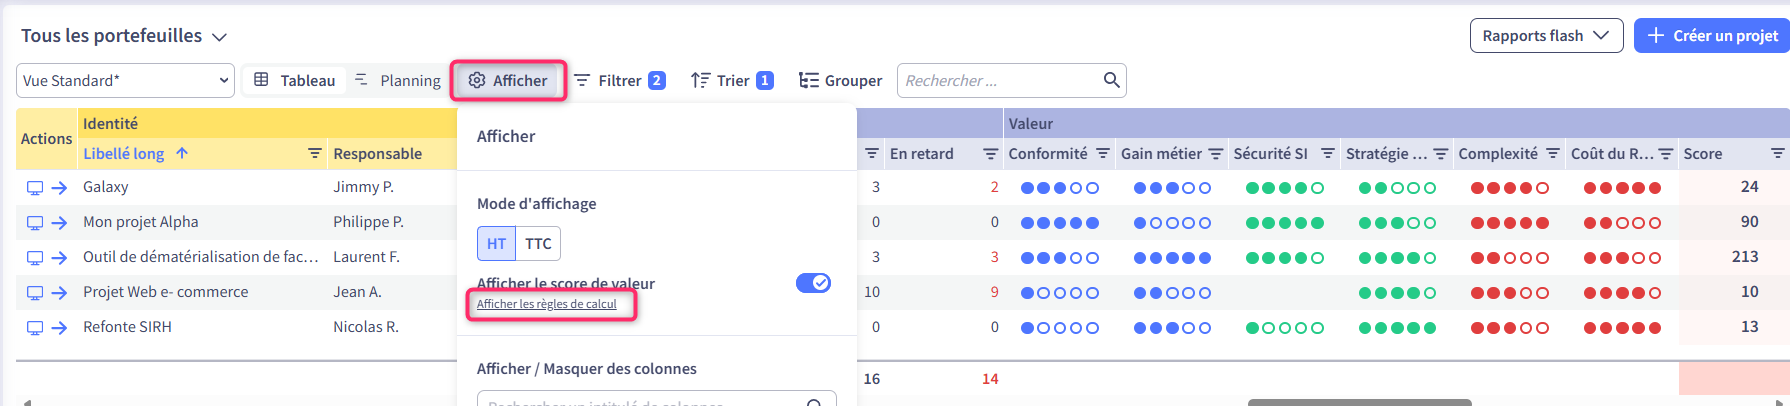Click filter icon on Score column
The width and height of the screenshot is (1790, 406).
tap(1777, 153)
